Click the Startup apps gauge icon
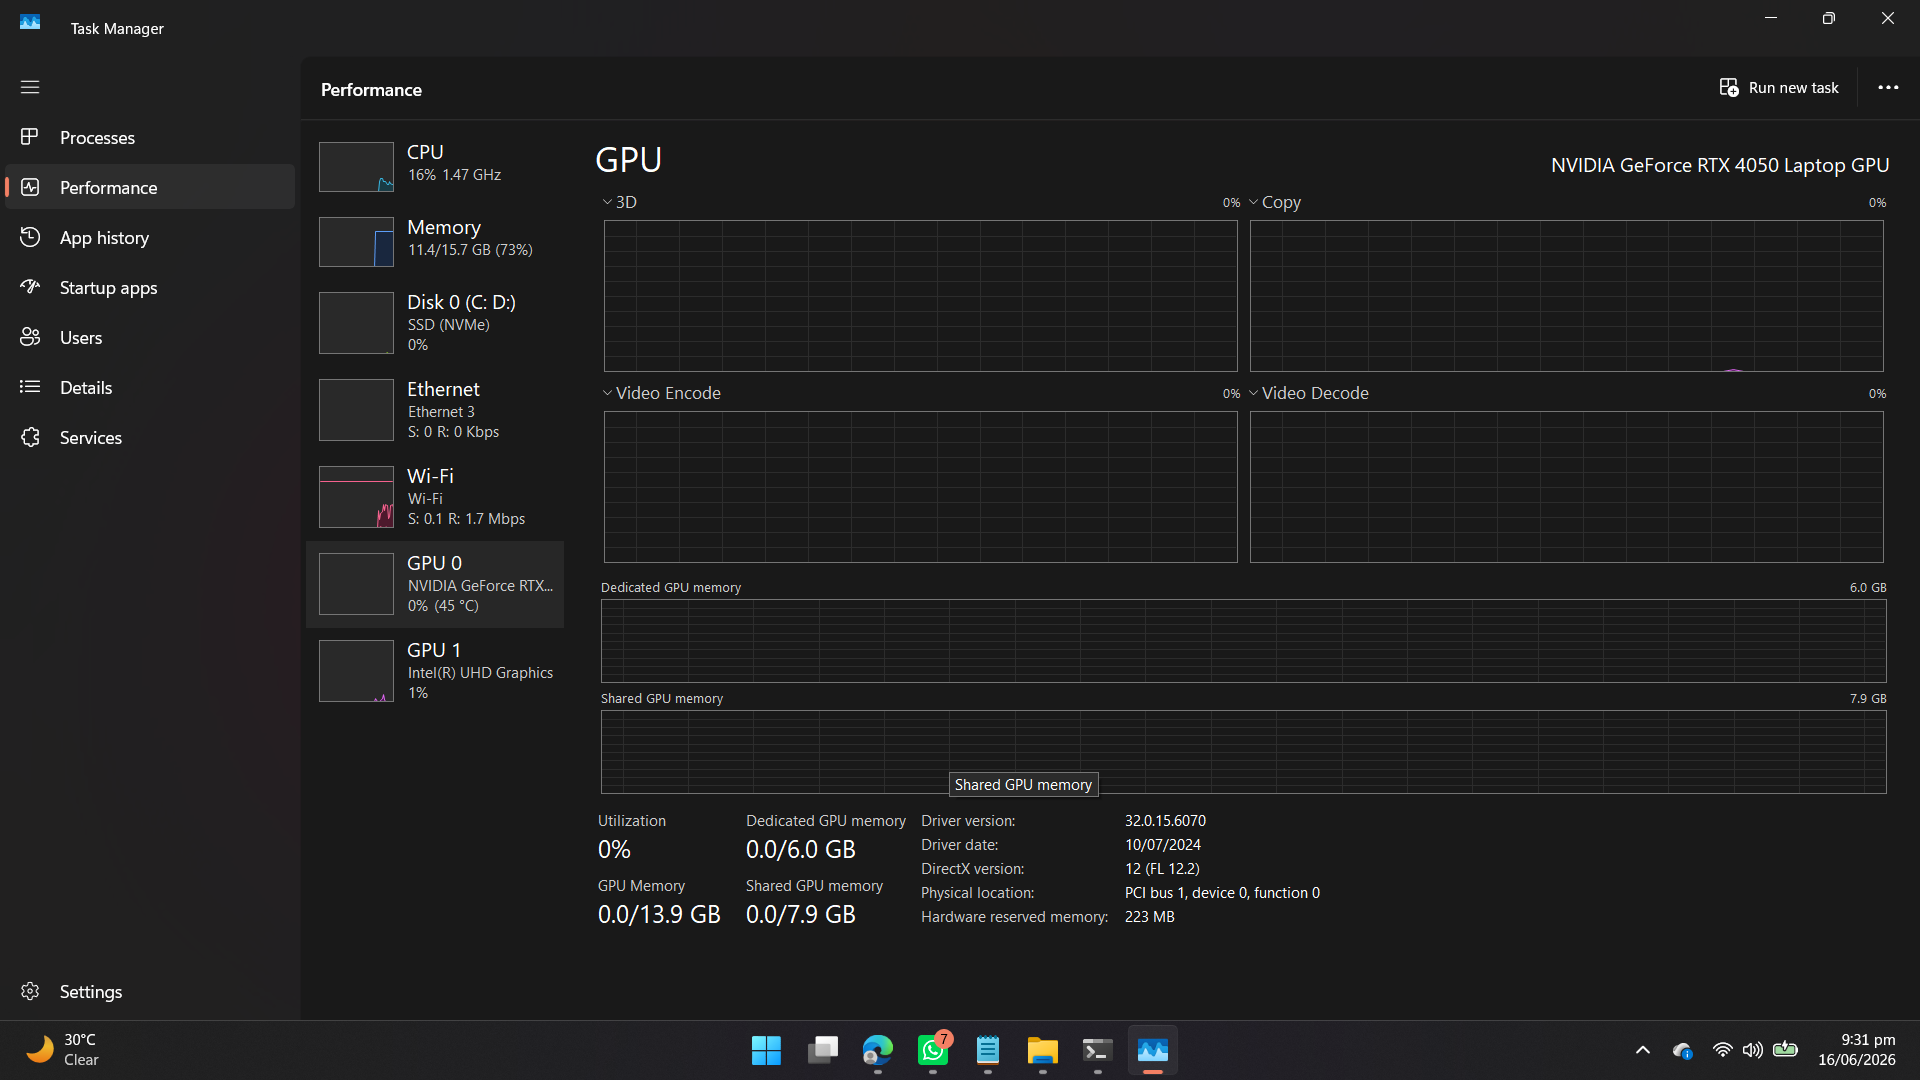The height and width of the screenshot is (1080, 1920). (30, 286)
